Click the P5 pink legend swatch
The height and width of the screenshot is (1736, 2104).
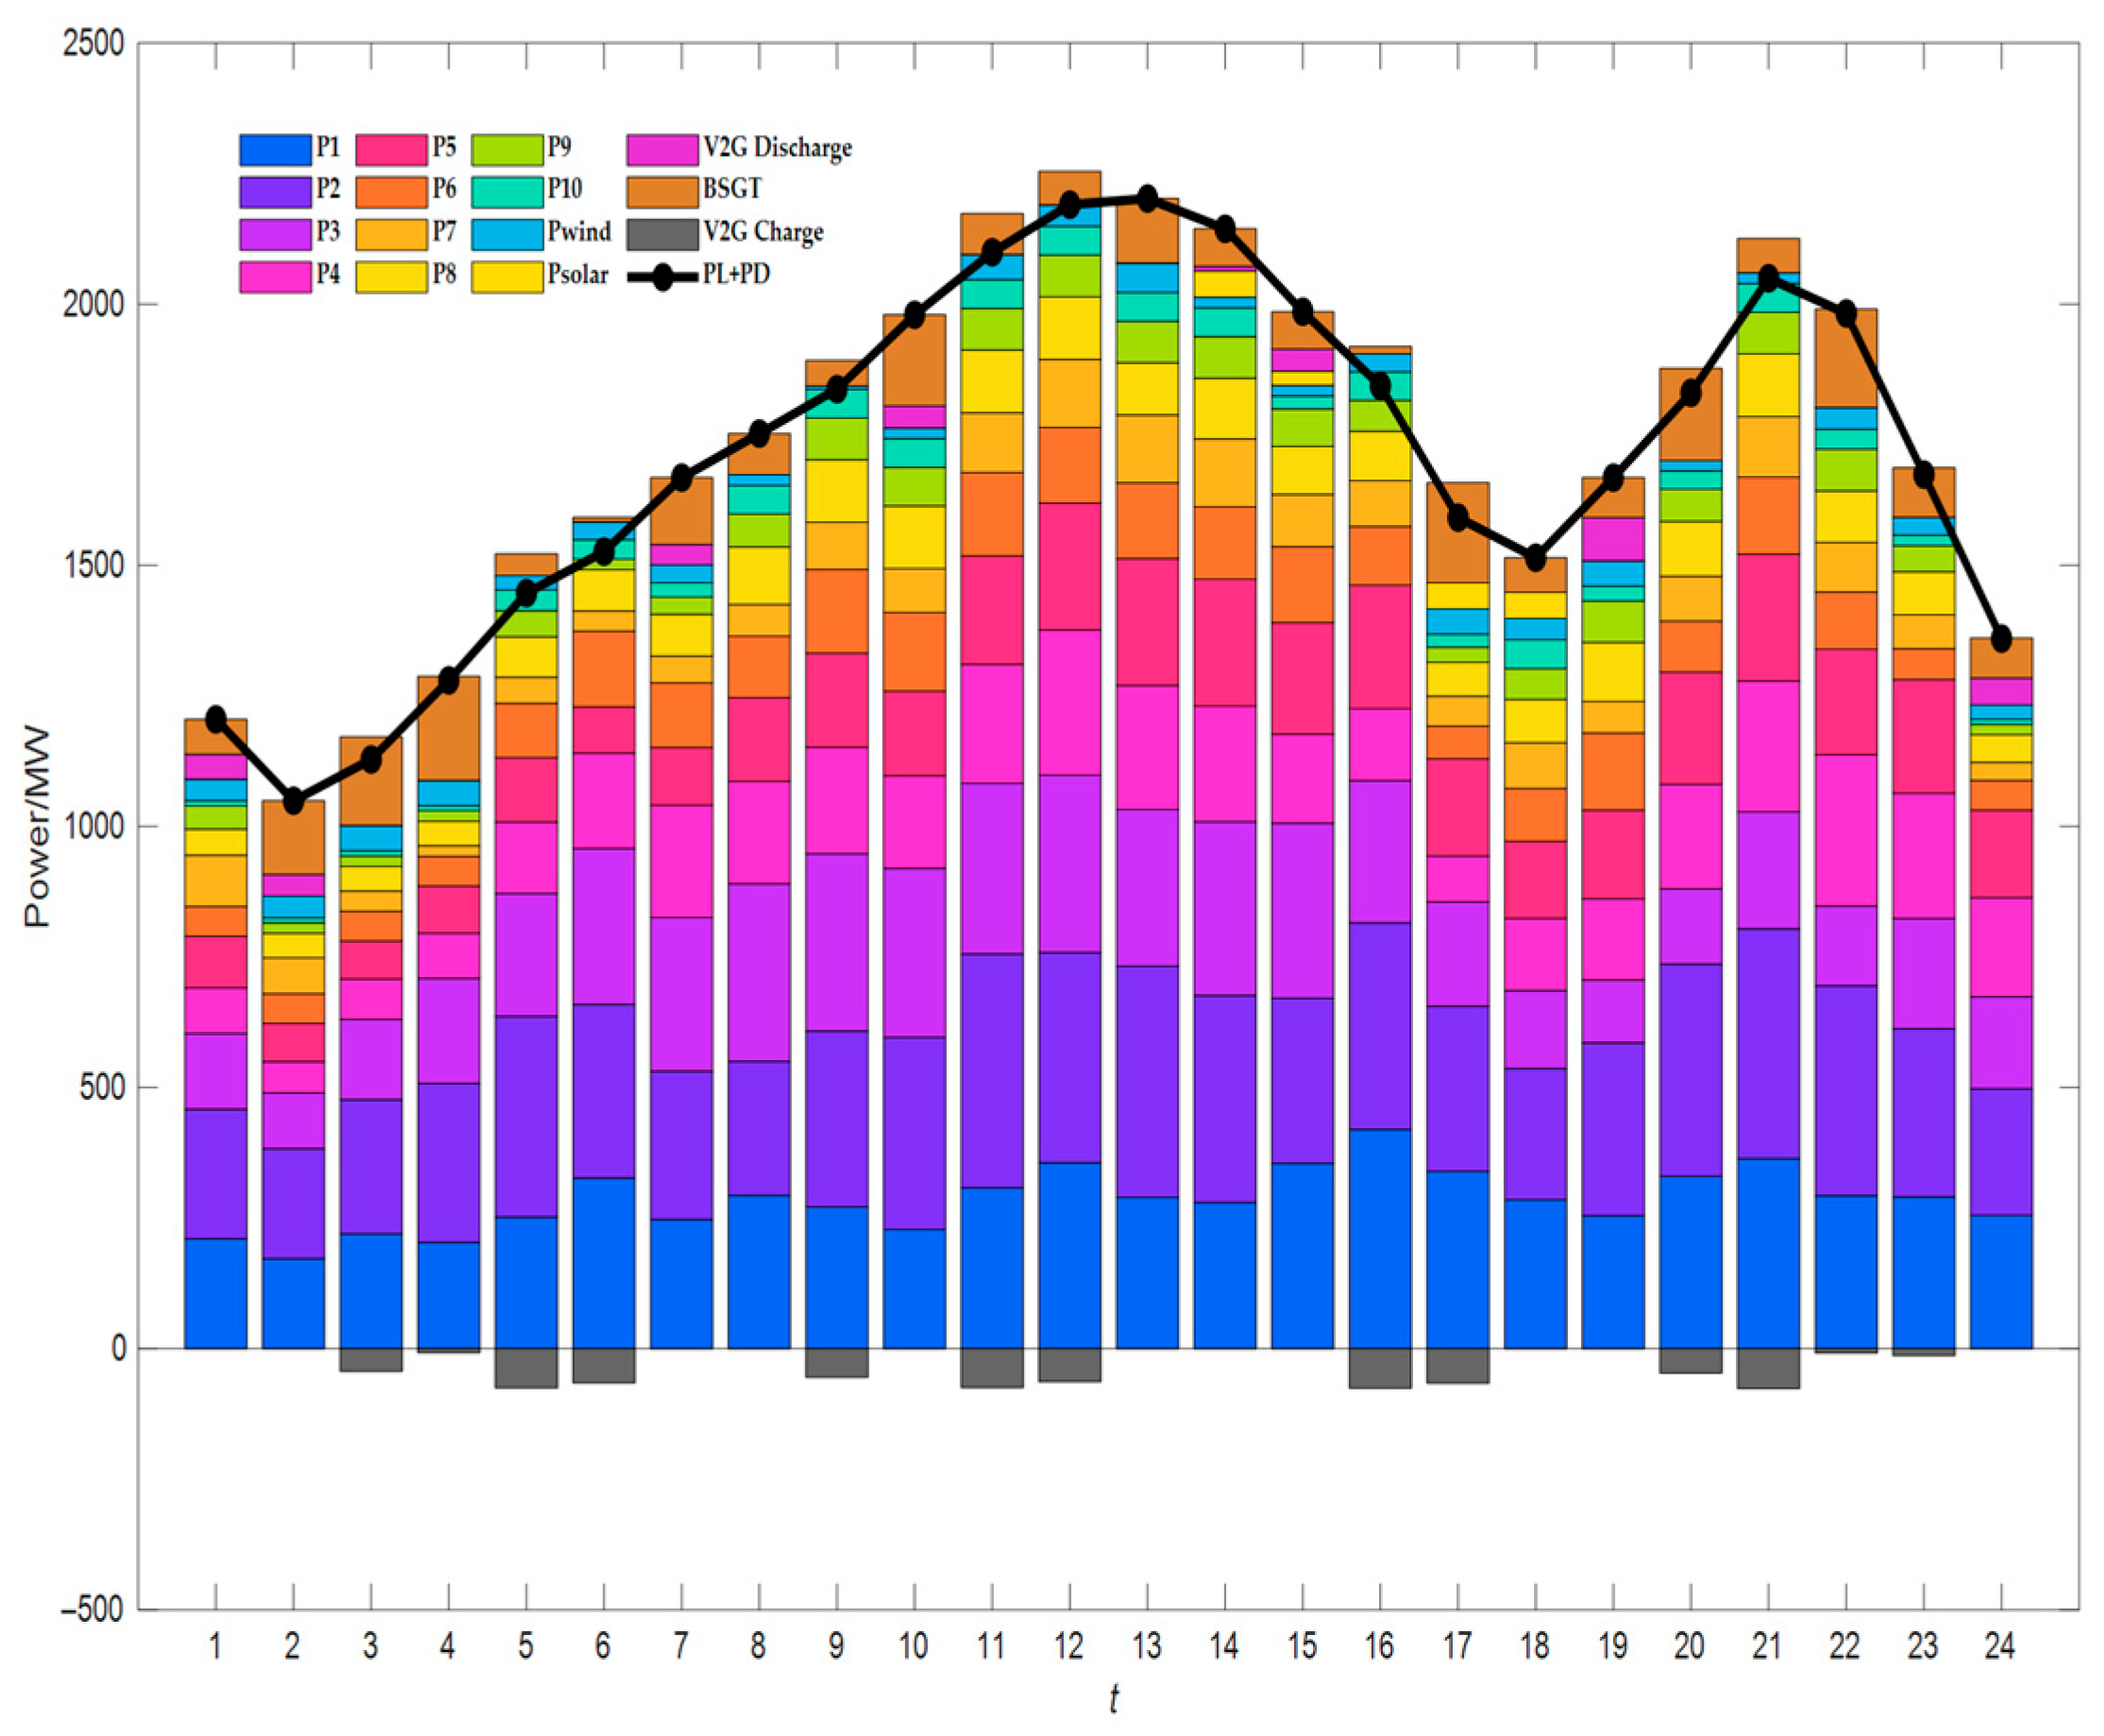click(x=391, y=149)
